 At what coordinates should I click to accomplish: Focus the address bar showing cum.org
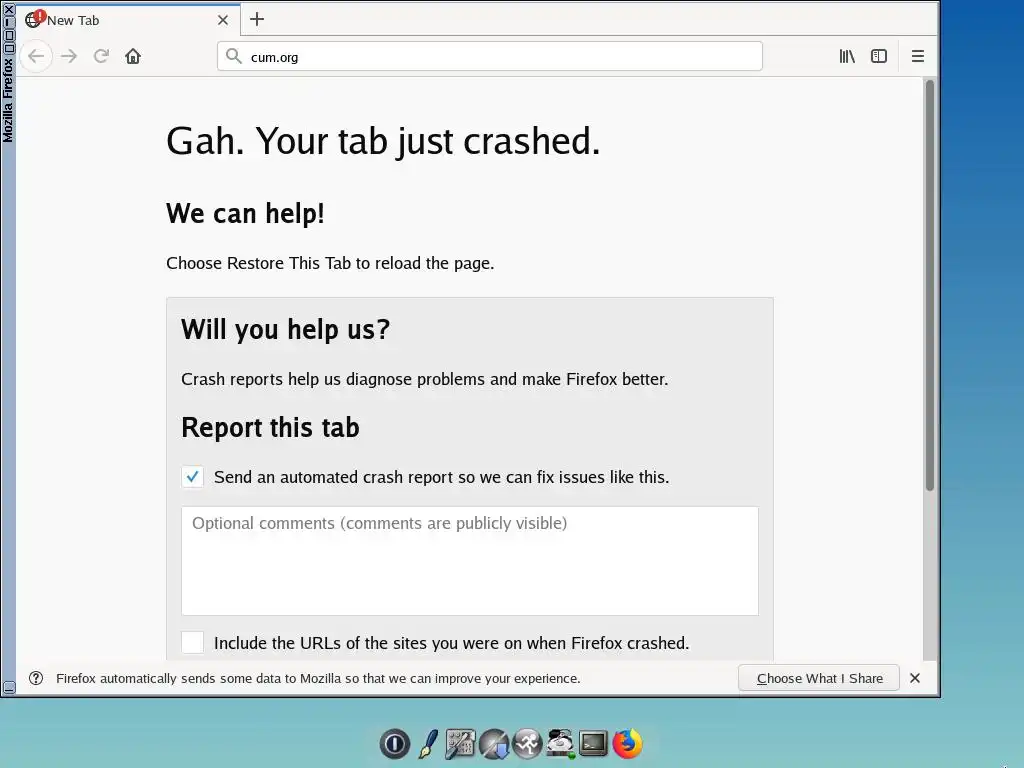pos(490,56)
